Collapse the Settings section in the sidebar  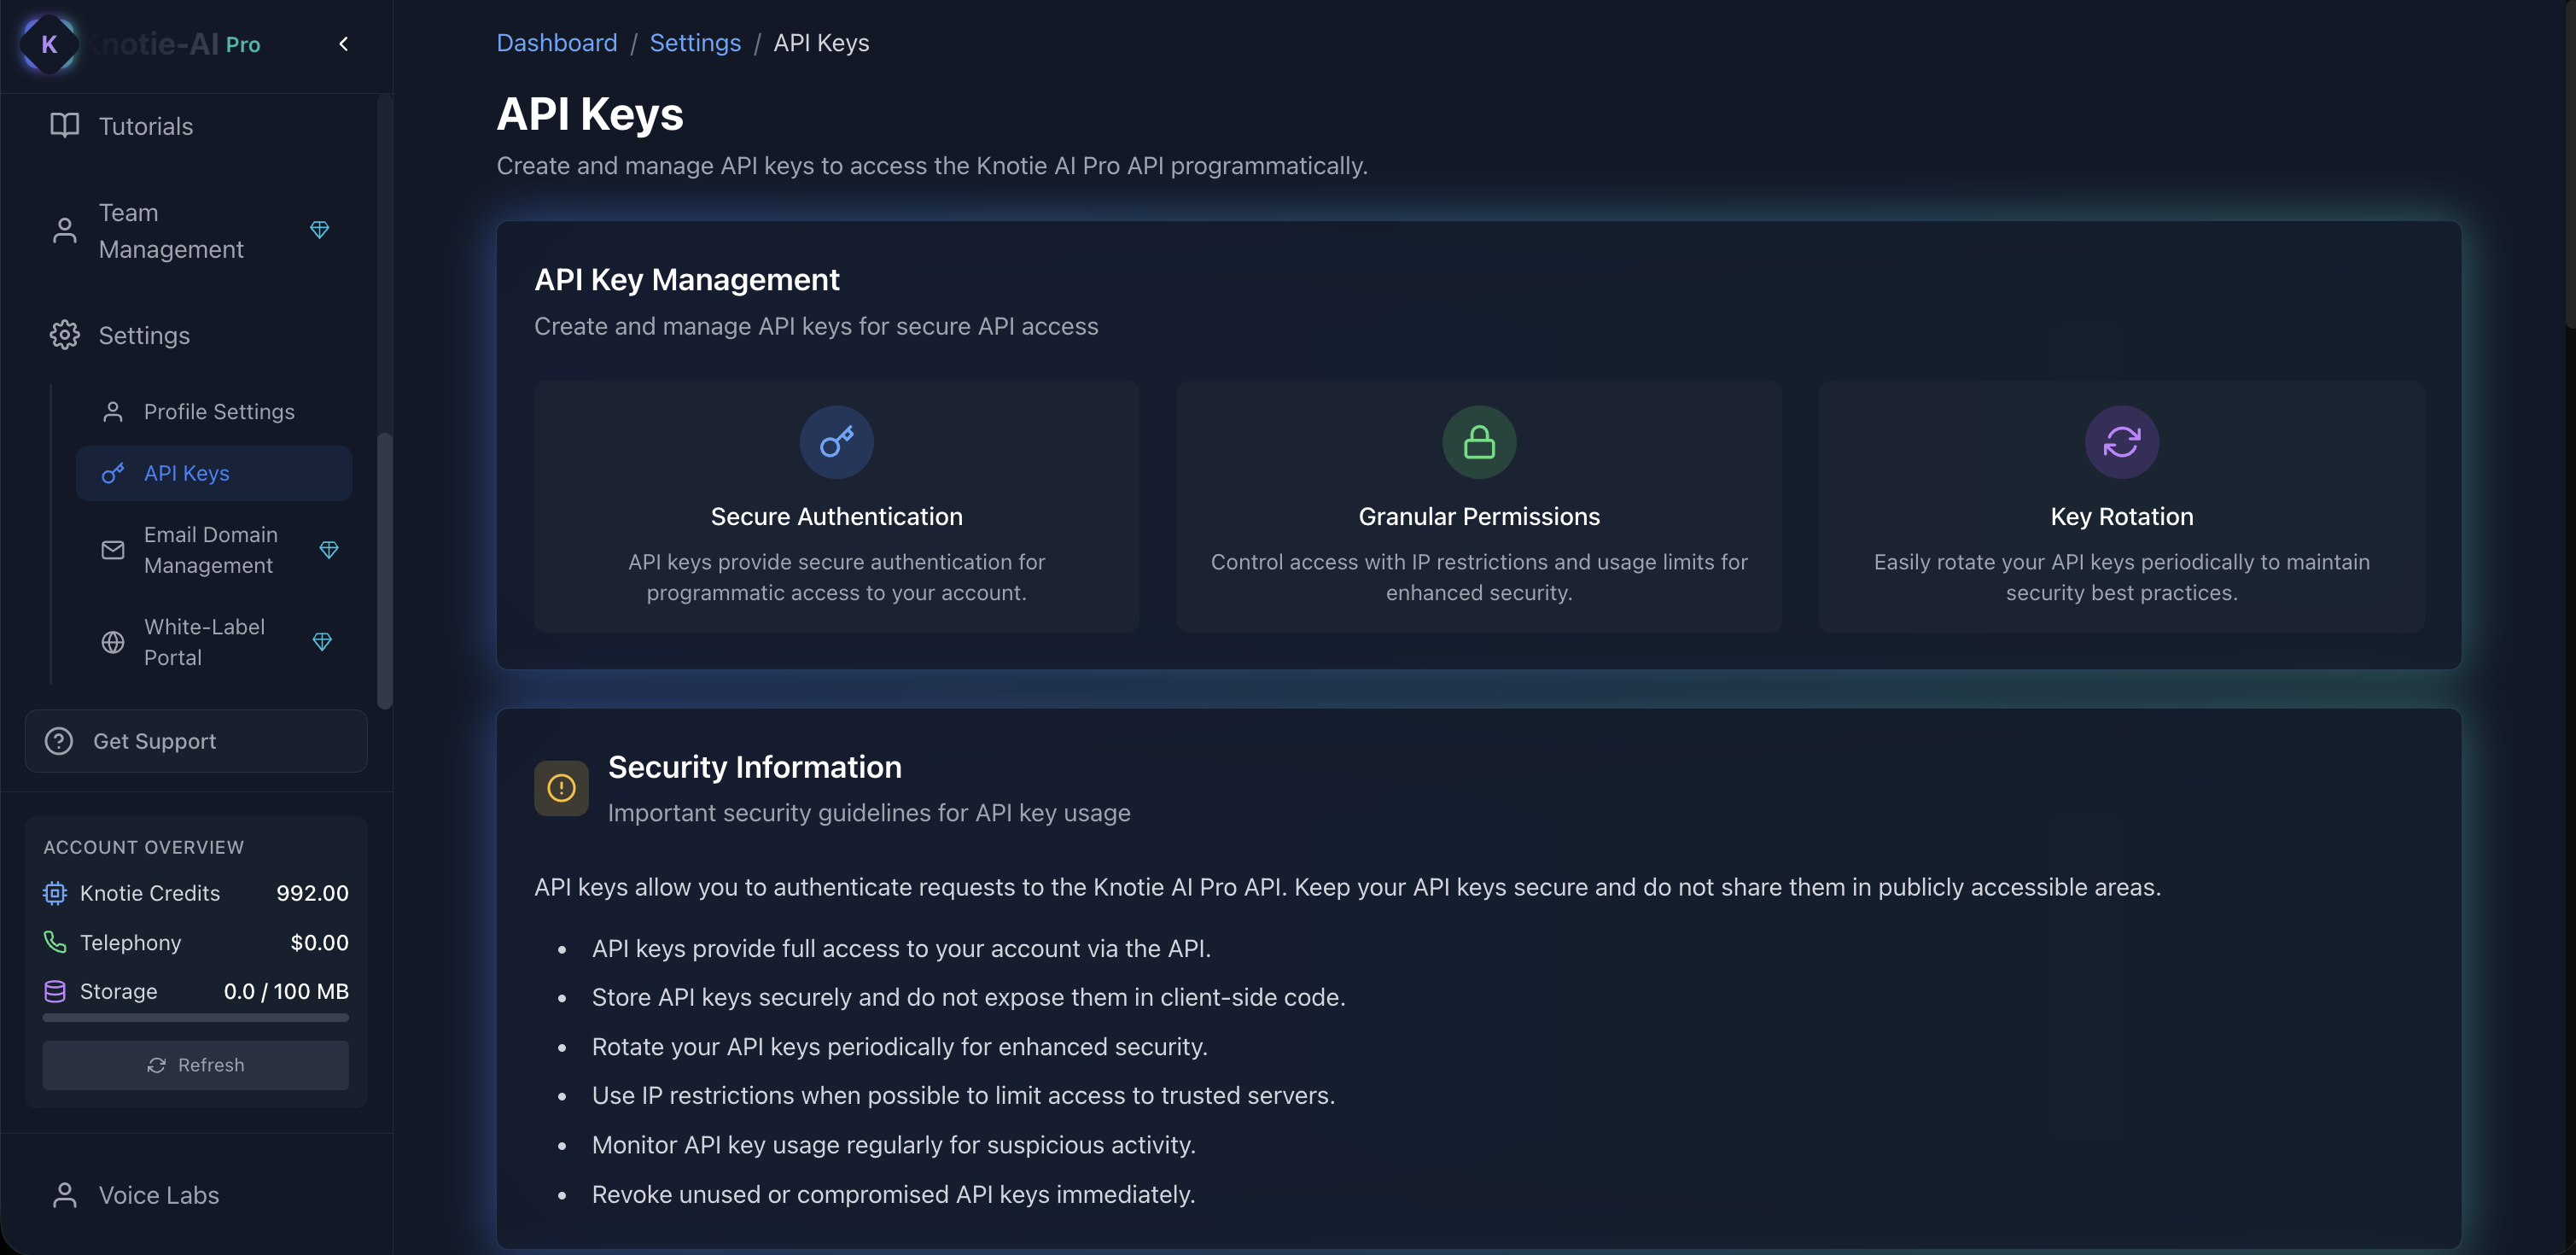tap(143, 336)
